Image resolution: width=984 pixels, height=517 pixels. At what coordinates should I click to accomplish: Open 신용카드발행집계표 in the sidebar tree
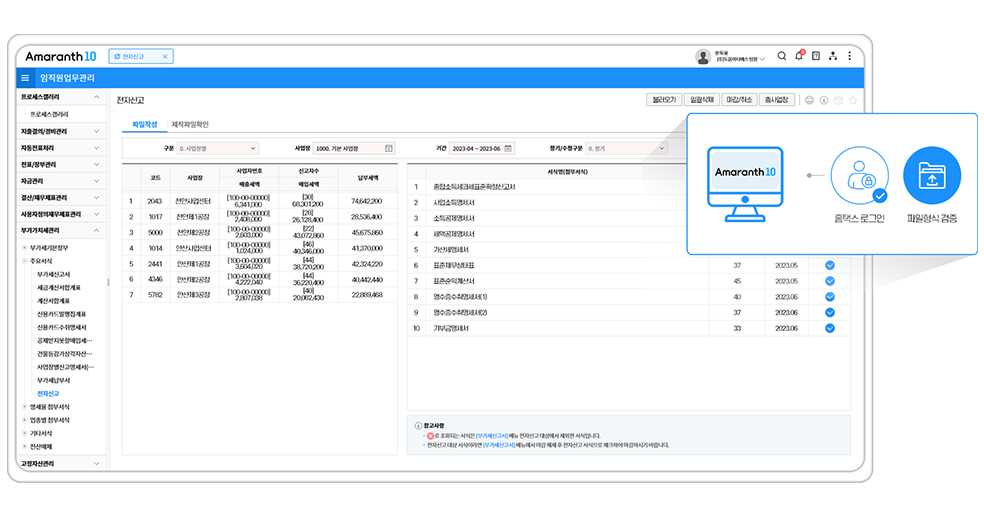61,314
